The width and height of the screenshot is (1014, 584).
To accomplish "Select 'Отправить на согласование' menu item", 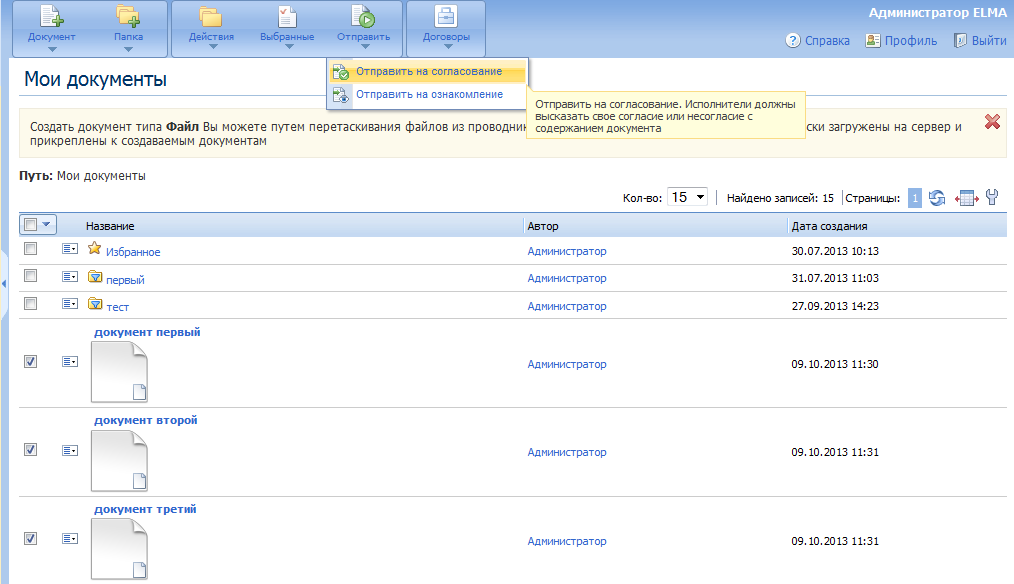I will (428, 72).
